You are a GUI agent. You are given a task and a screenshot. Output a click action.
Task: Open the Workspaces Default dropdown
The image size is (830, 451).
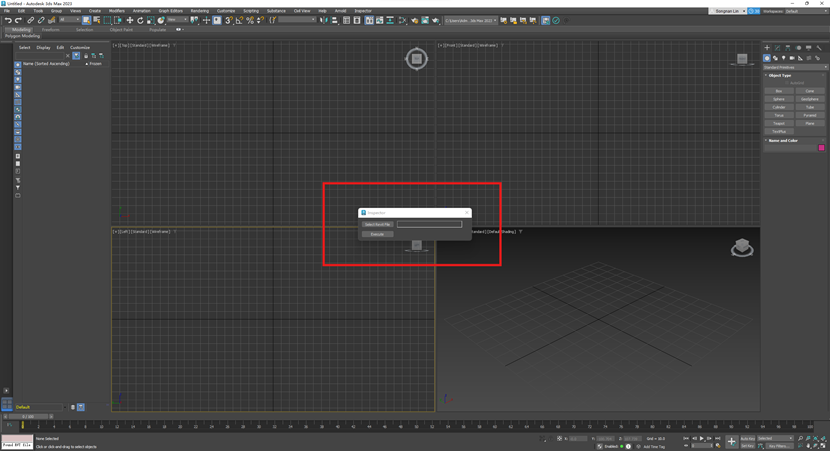[805, 11]
